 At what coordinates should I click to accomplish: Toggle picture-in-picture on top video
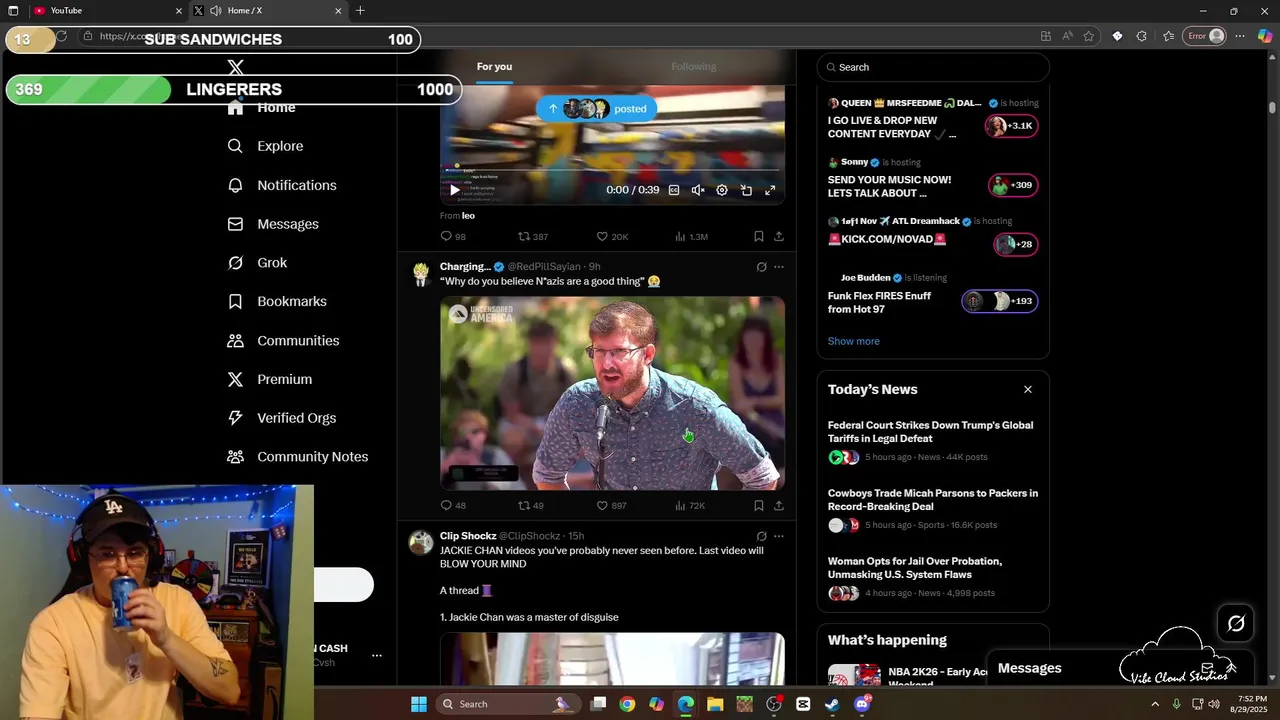pos(746,190)
